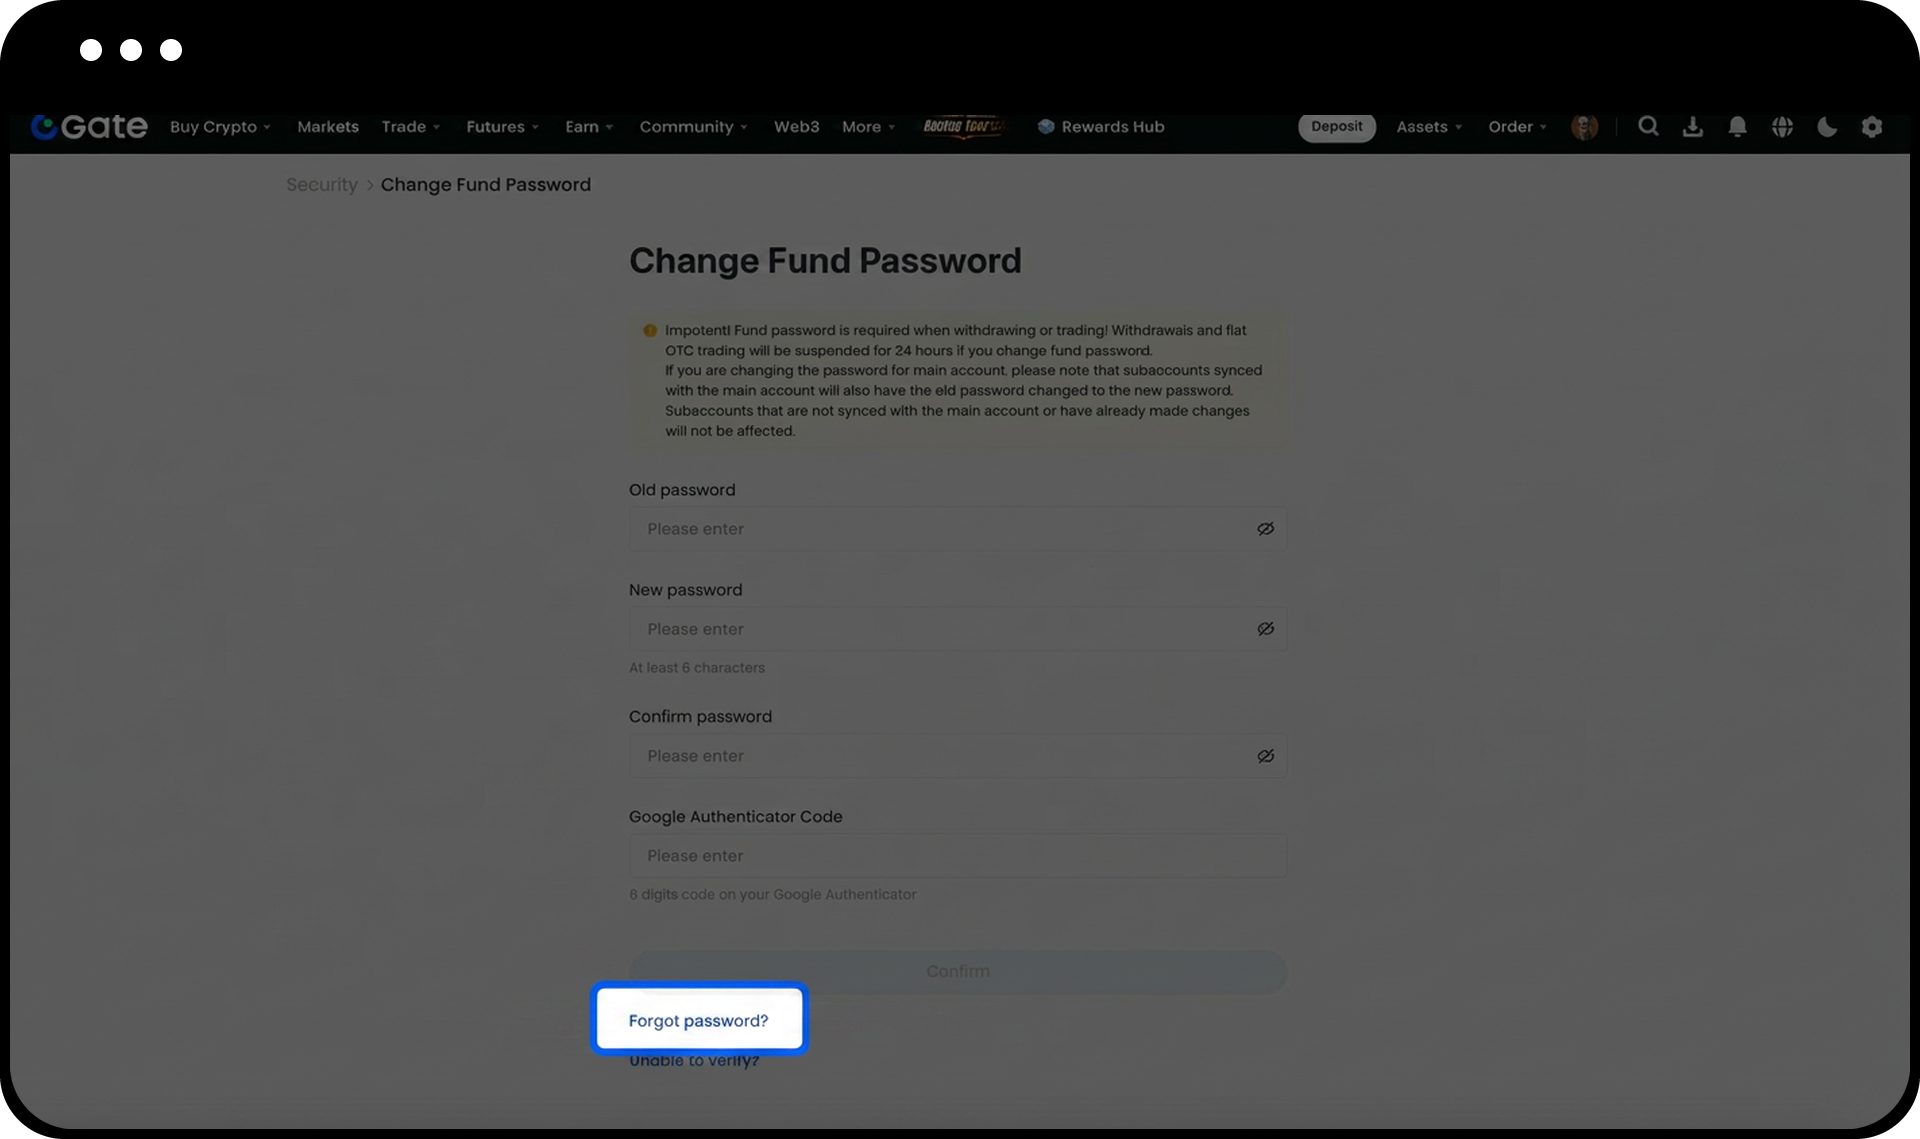Toggle New password visibility
The height and width of the screenshot is (1139, 1920).
pyautogui.click(x=1265, y=629)
